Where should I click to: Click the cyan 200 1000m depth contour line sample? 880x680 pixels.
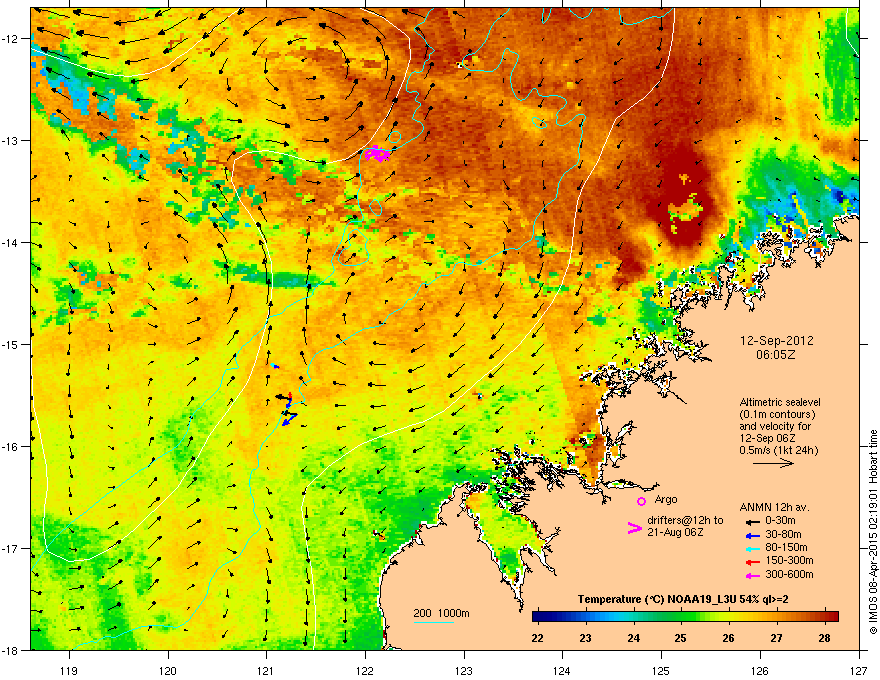click(434, 622)
